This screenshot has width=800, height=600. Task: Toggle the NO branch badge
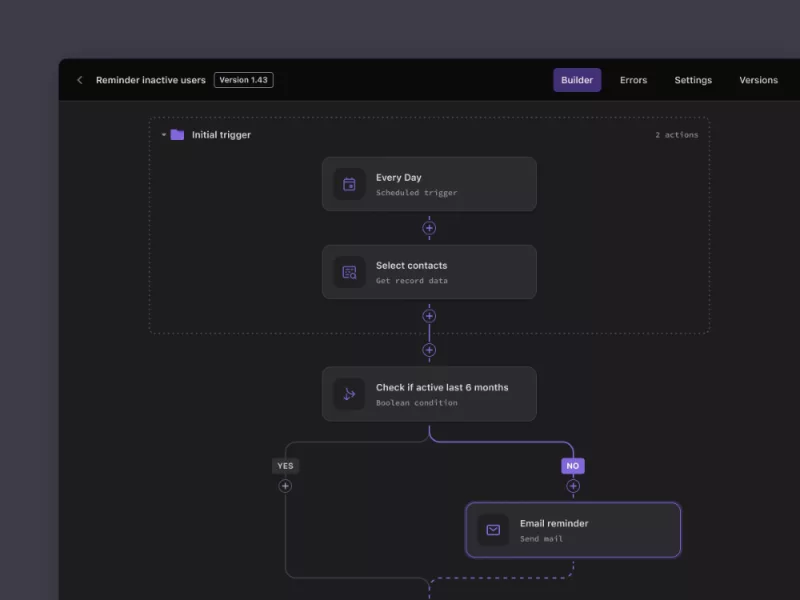tap(572, 465)
